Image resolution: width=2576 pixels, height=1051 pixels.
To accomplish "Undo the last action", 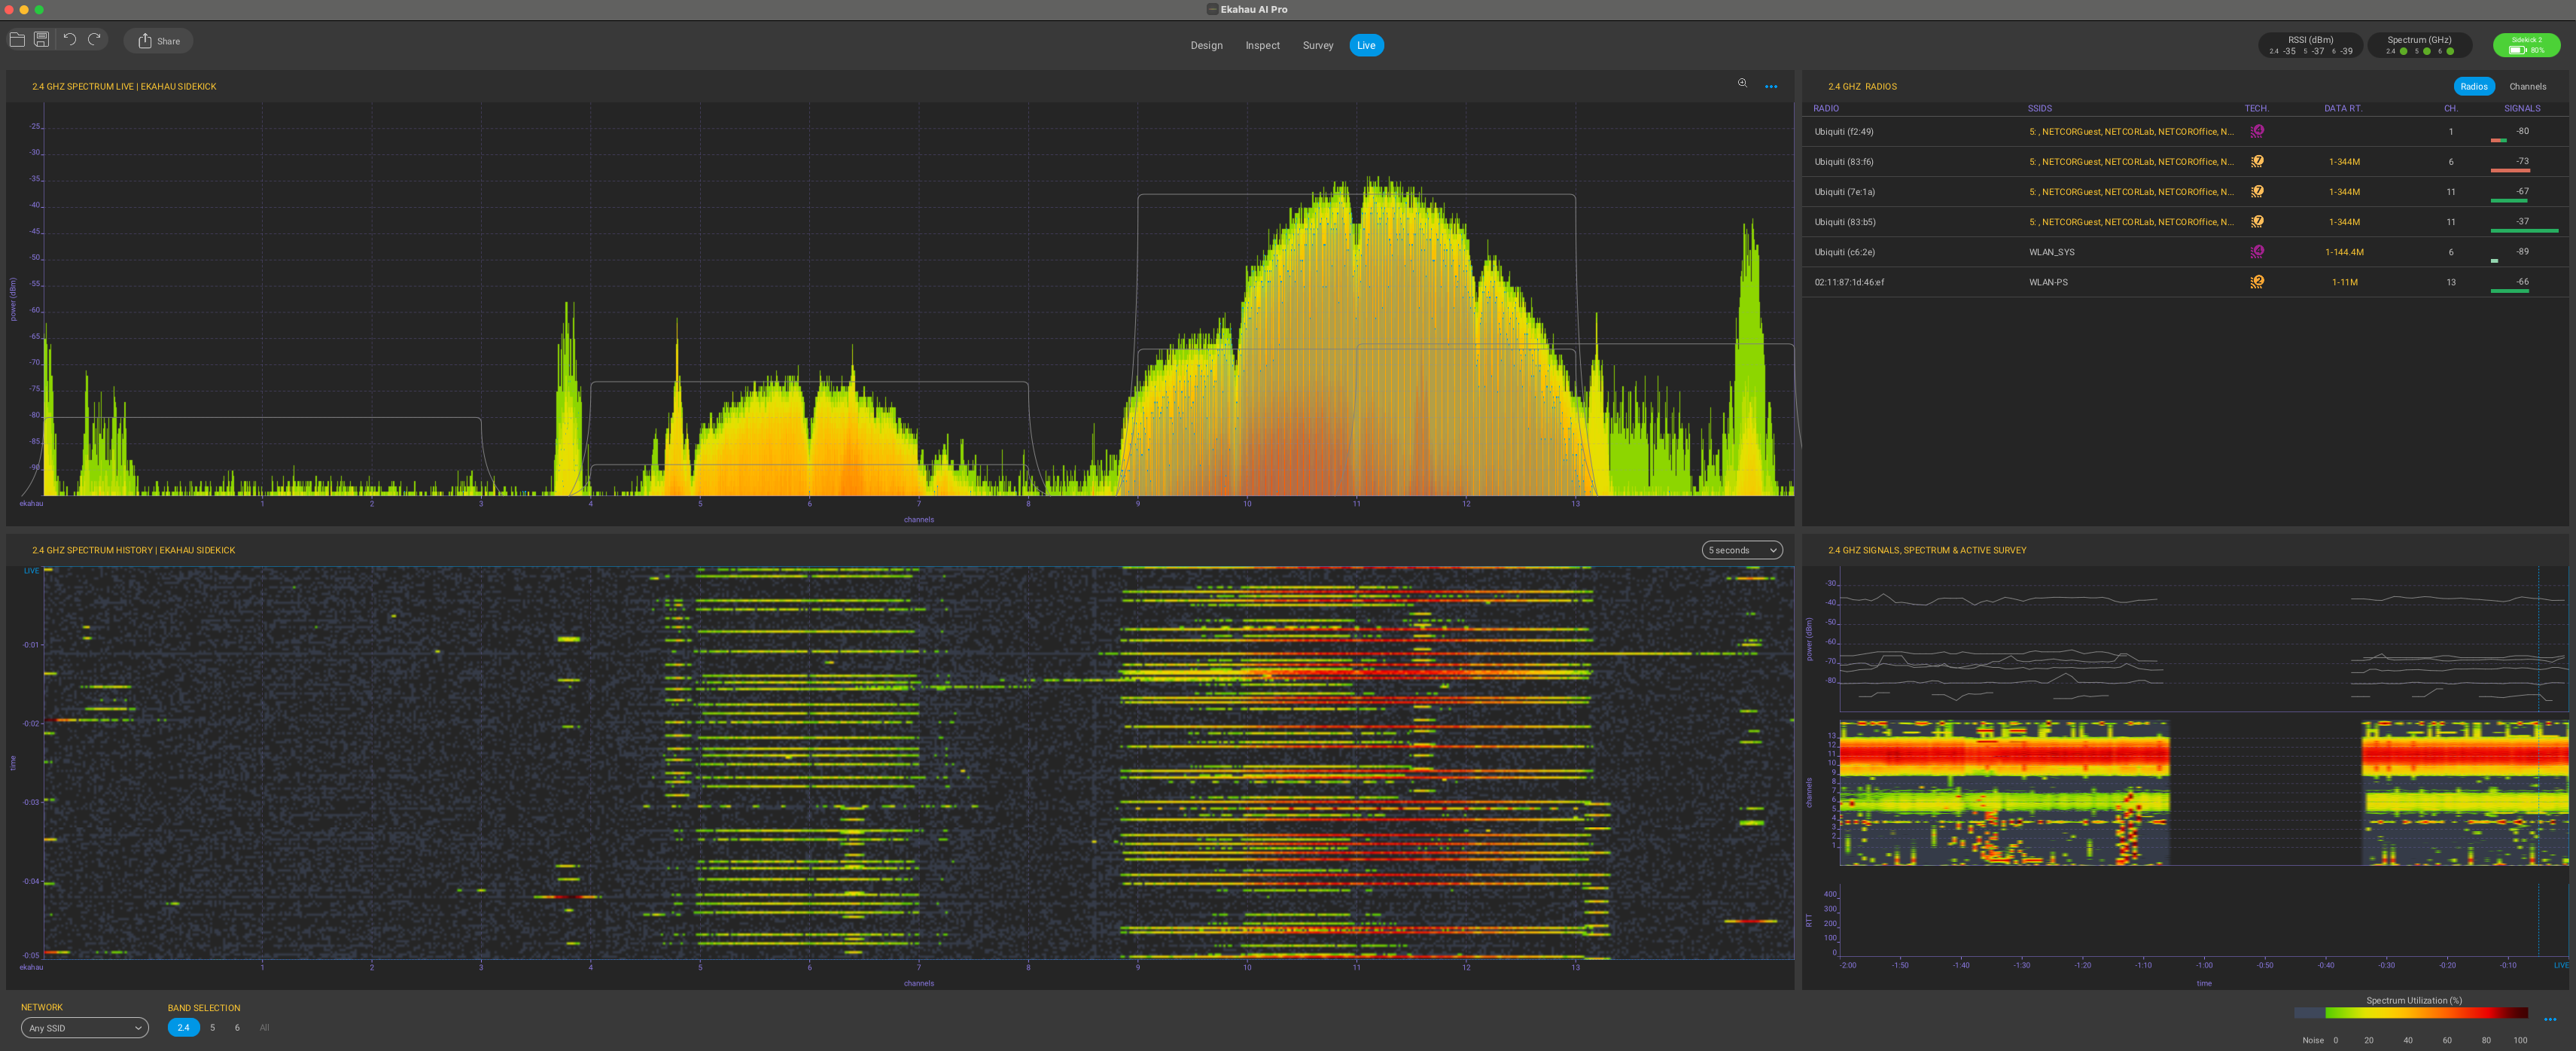I will tap(70, 40).
